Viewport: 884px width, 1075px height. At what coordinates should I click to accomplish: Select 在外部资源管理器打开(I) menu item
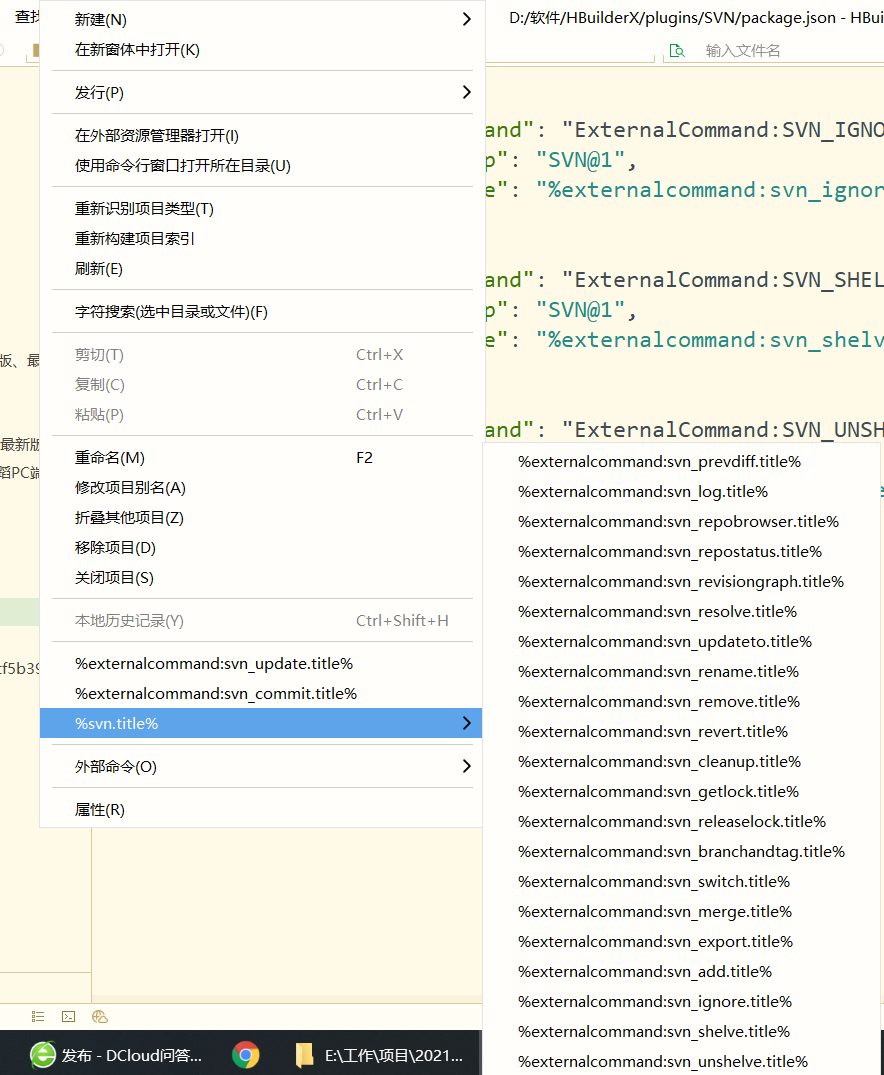157,136
